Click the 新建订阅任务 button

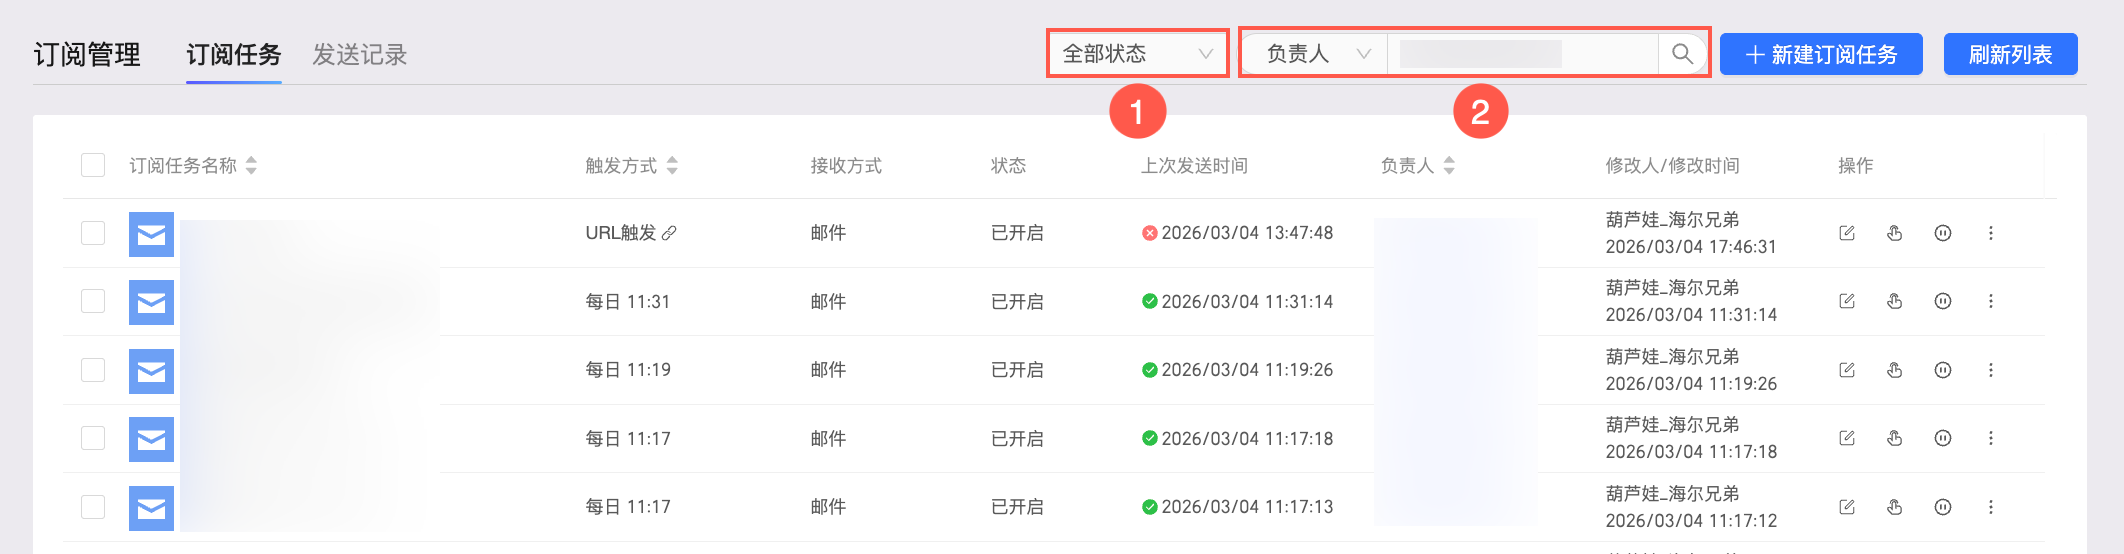pyautogui.click(x=1821, y=54)
